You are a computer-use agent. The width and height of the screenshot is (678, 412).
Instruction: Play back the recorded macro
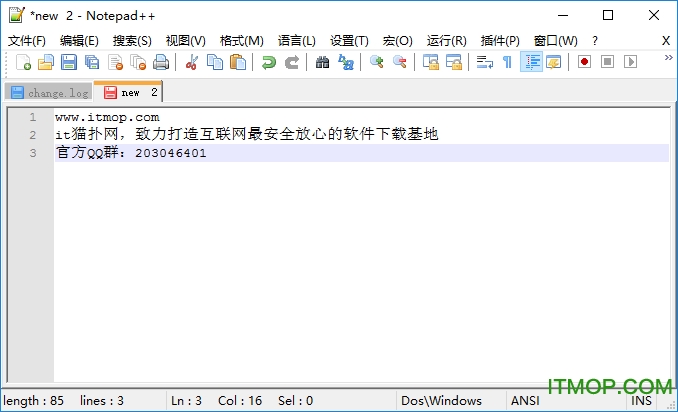tap(630, 62)
